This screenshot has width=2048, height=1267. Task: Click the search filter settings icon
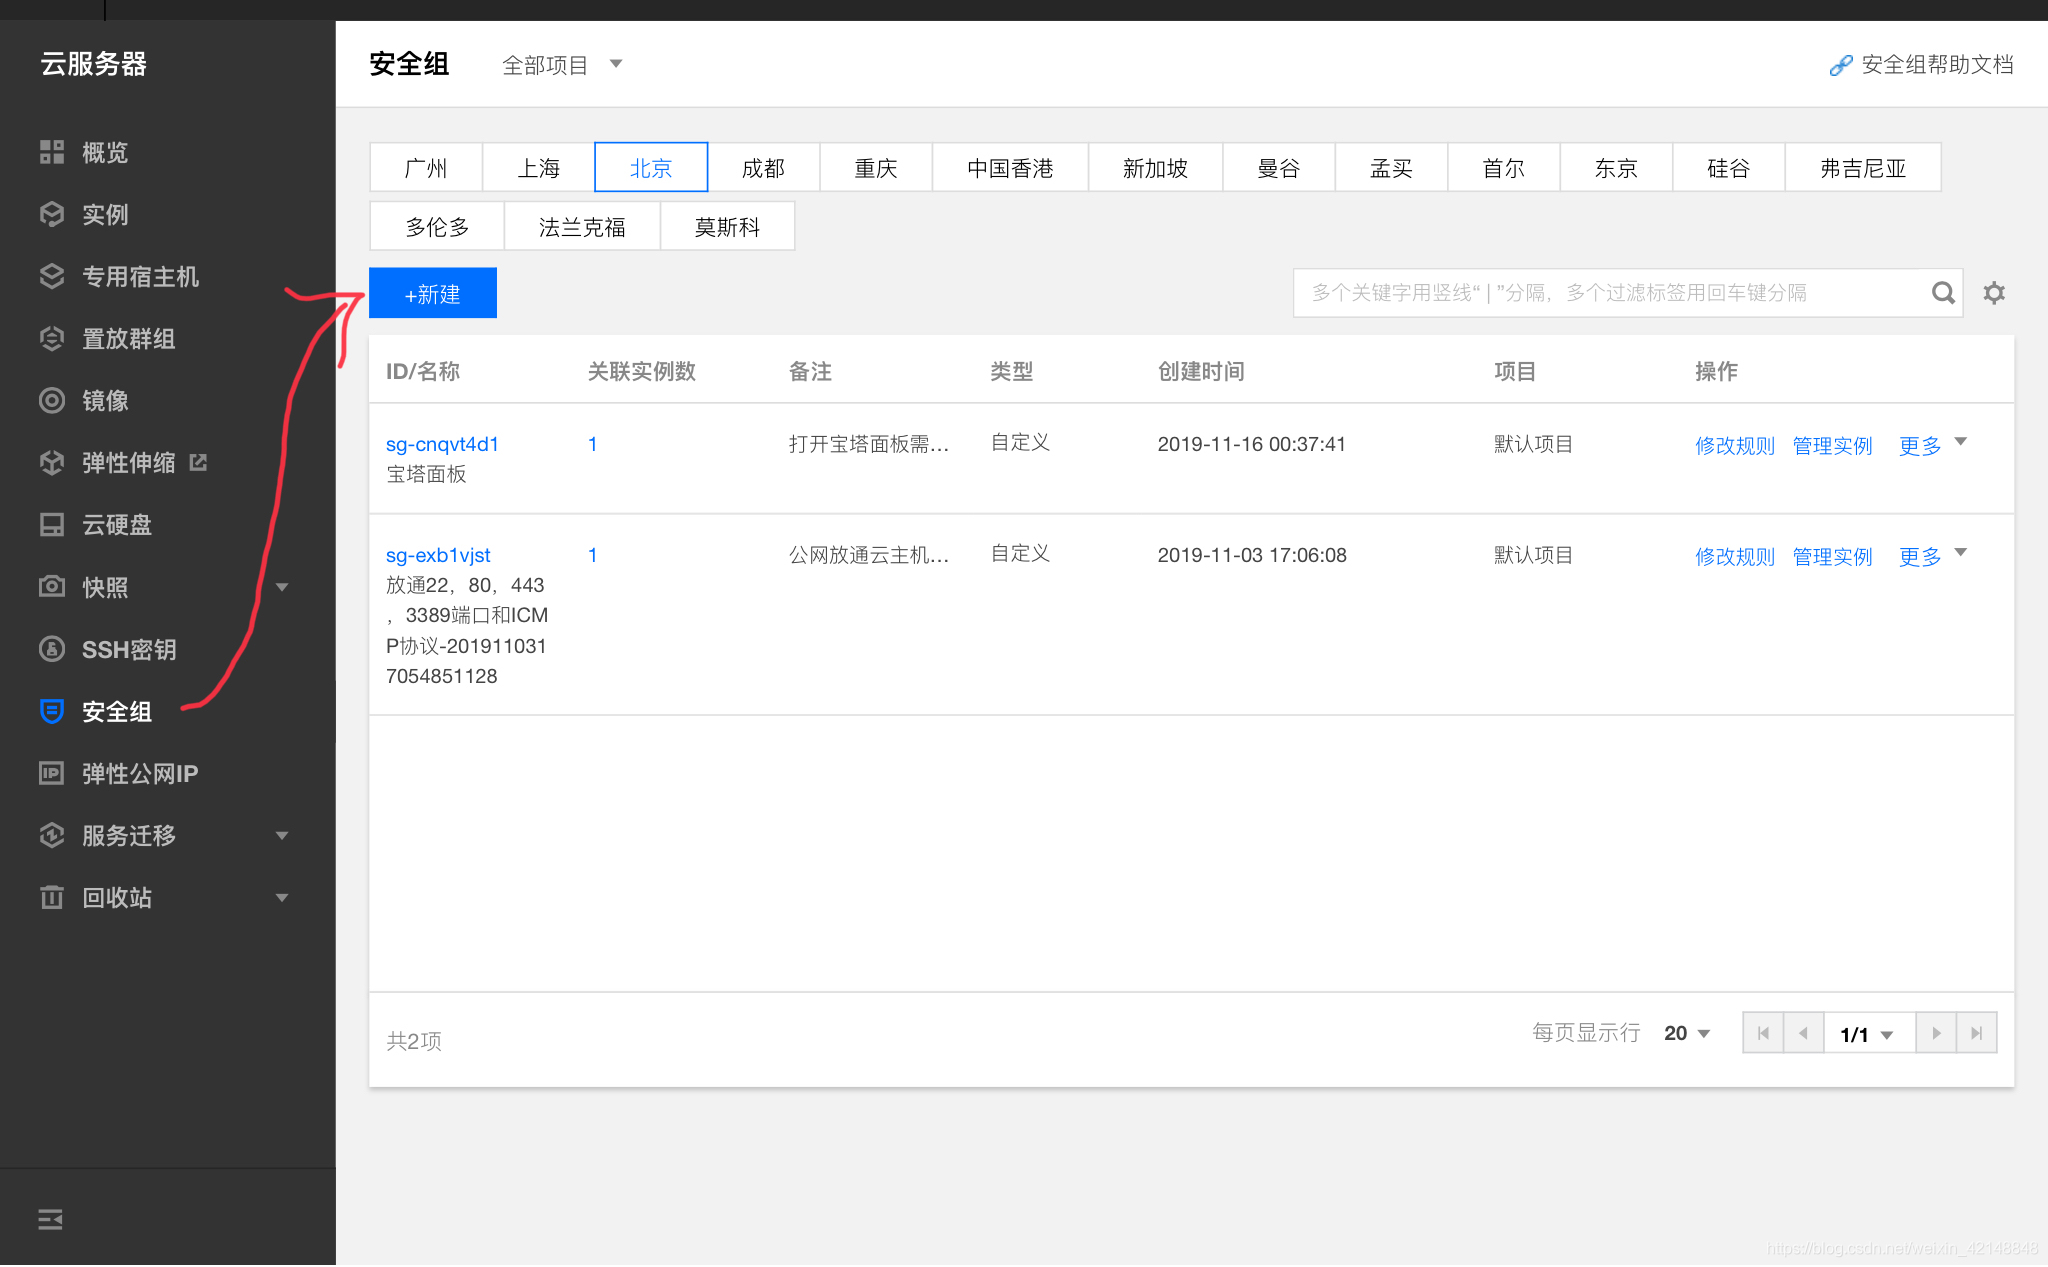pyautogui.click(x=1994, y=293)
